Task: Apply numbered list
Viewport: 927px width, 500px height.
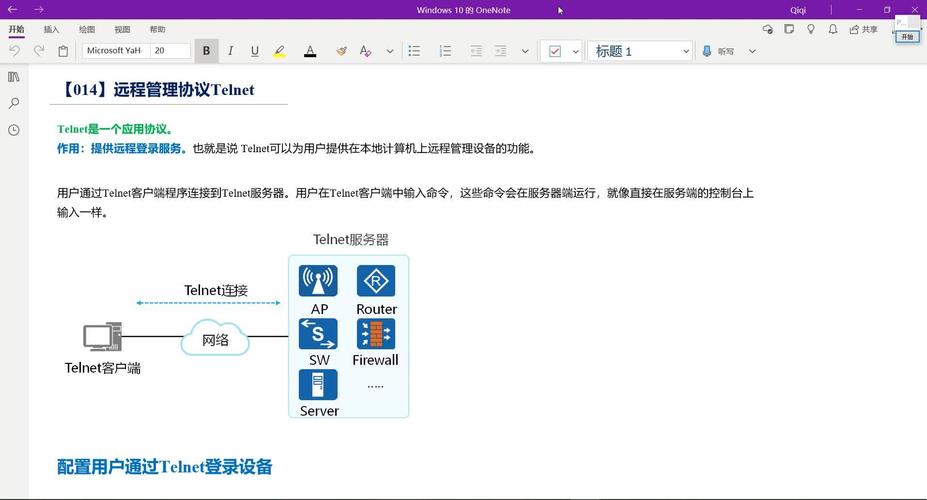Action: pyautogui.click(x=445, y=51)
